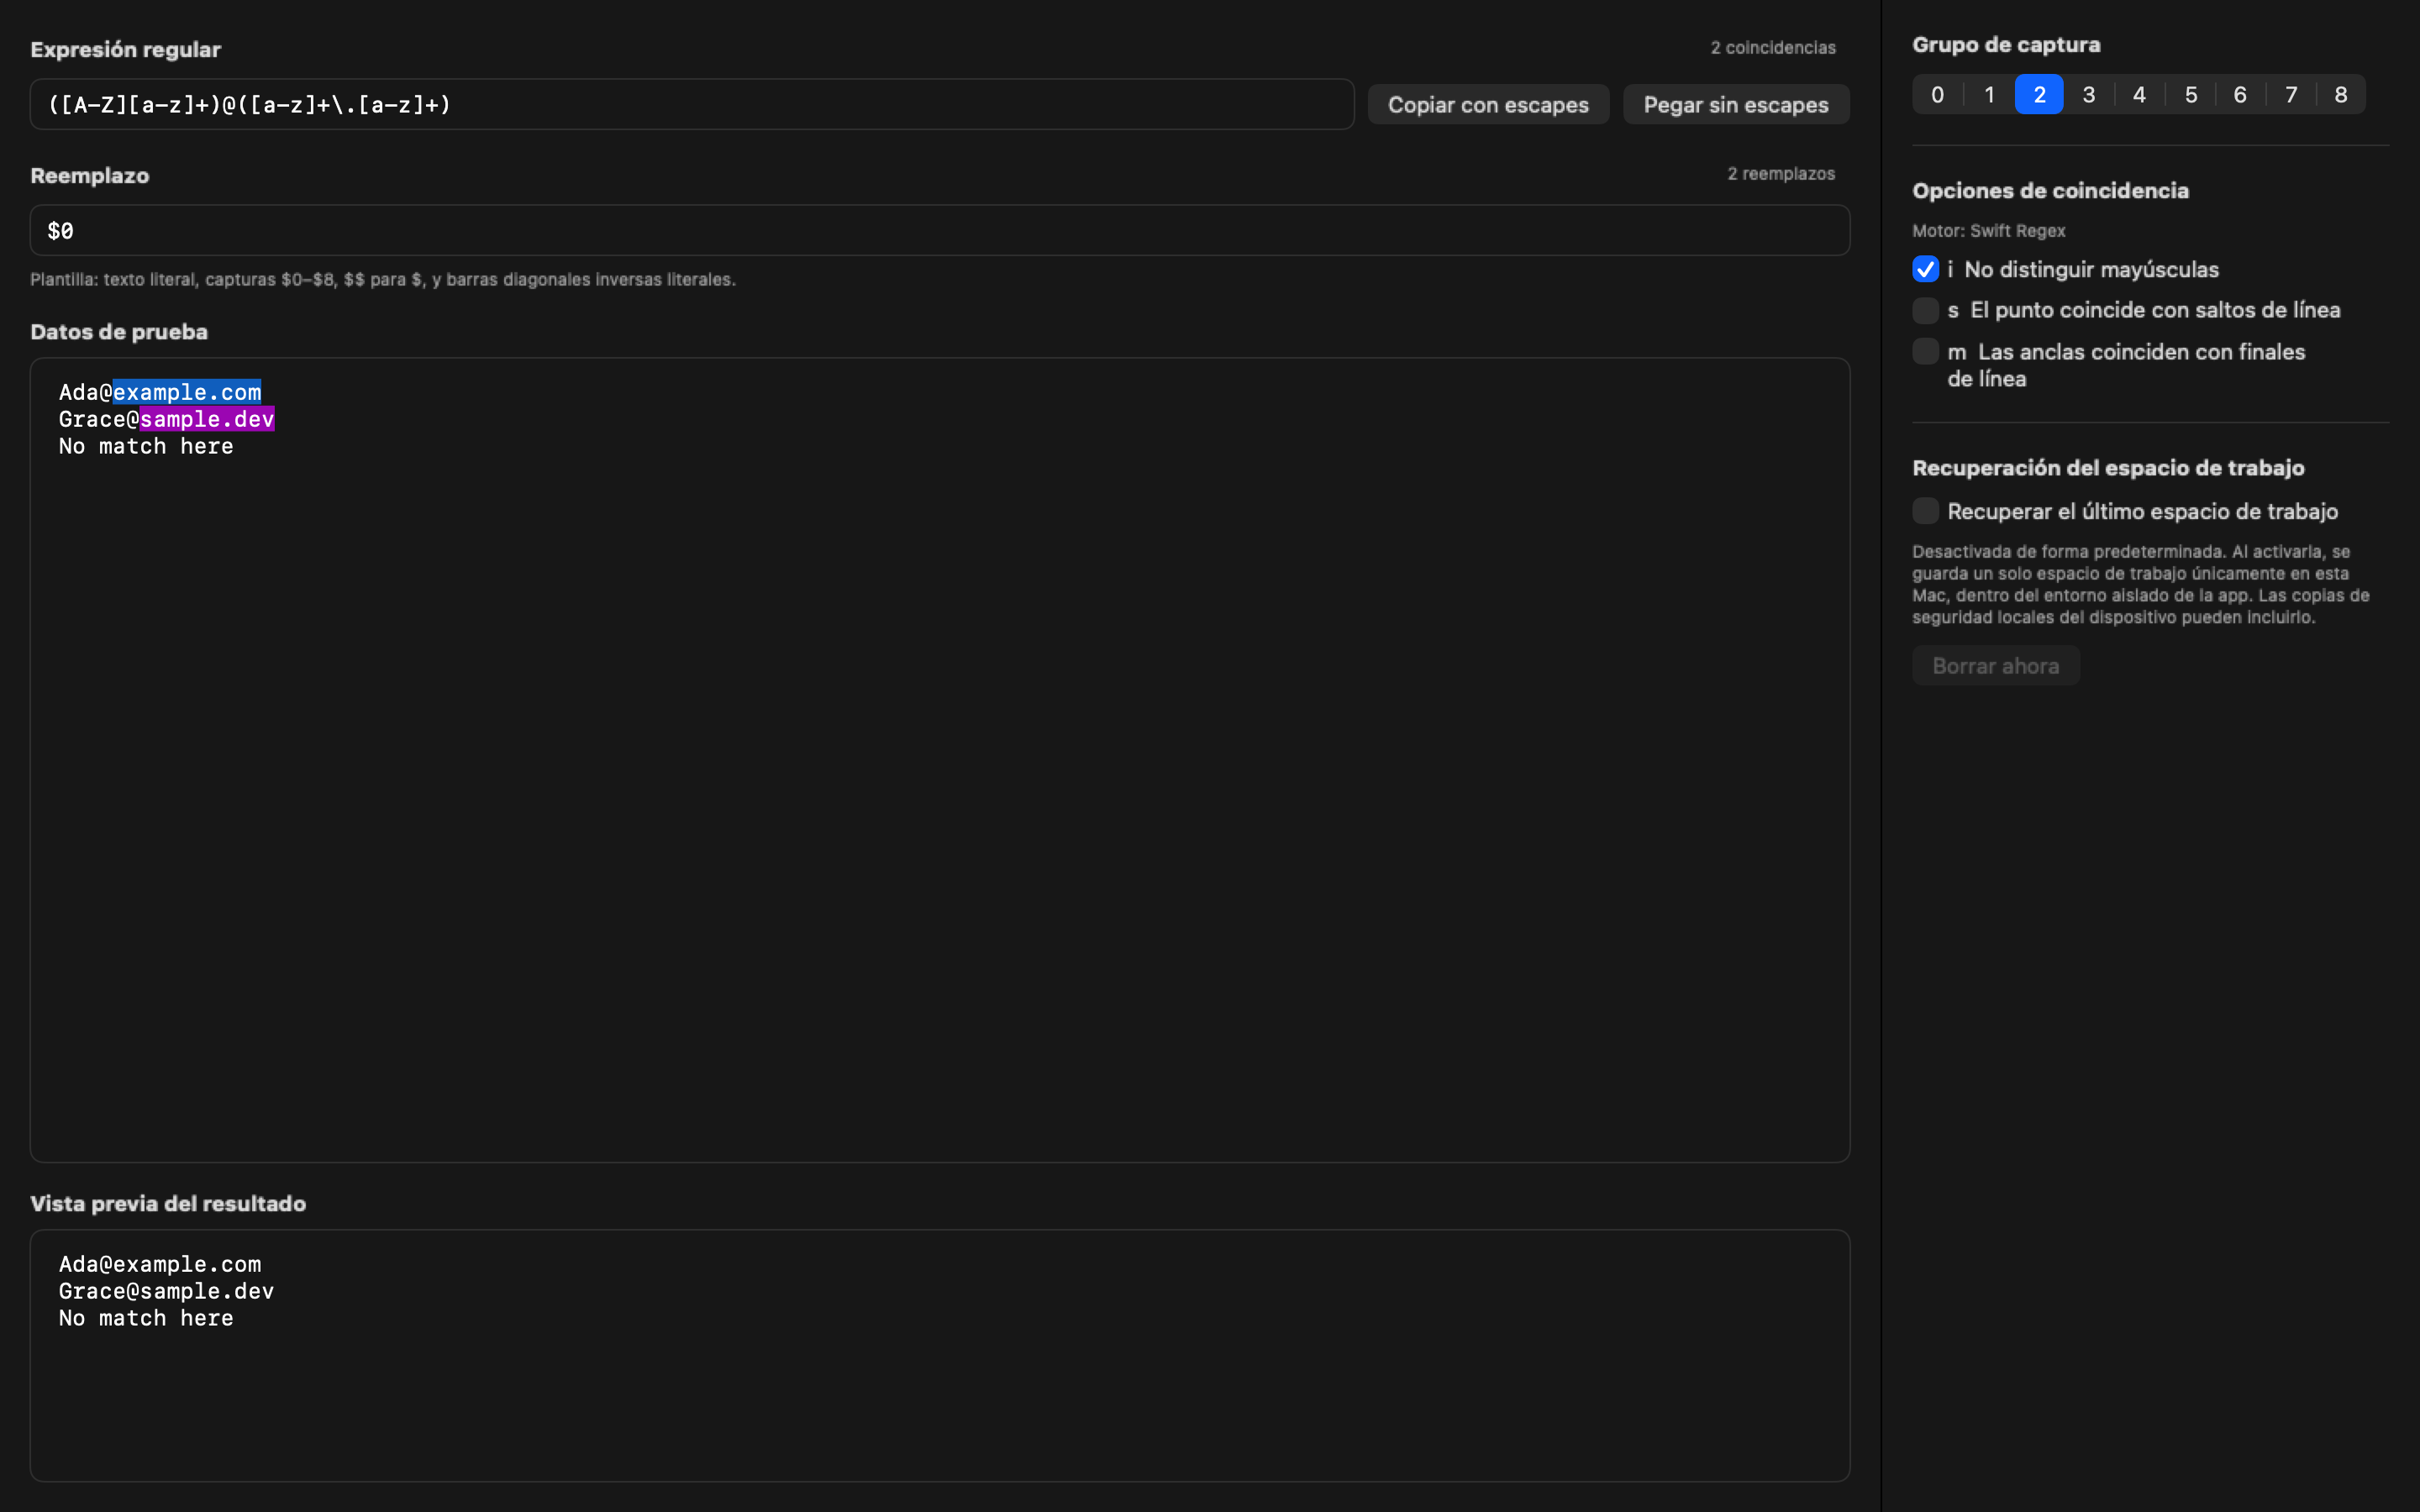Click the 'Plantilla: texto literal' hint text
Viewport: 2420px width, 1512px height.
pos(383,280)
